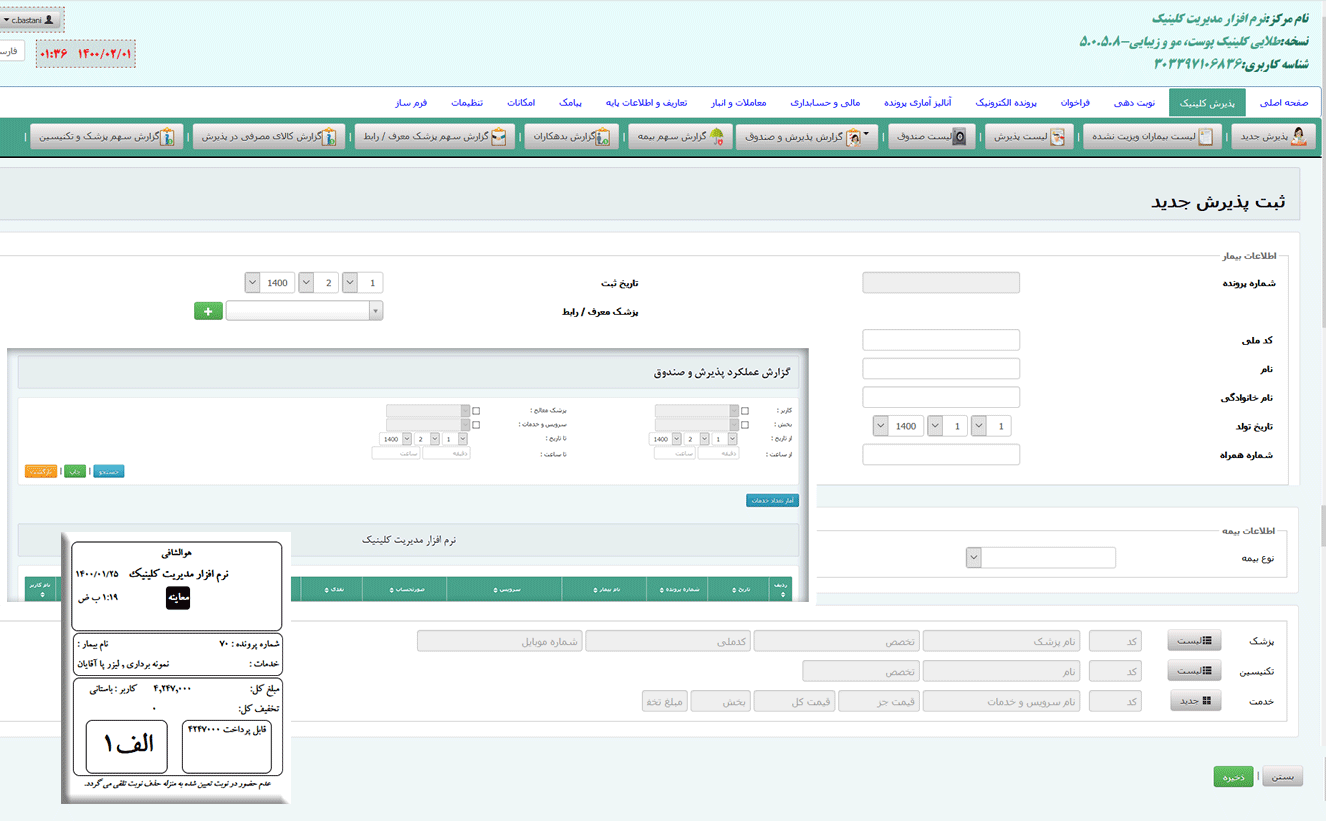The width and height of the screenshot is (1326, 821).
Task: Open the آنالیز آماری پرونده tab
Action: click(x=917, y=102)
